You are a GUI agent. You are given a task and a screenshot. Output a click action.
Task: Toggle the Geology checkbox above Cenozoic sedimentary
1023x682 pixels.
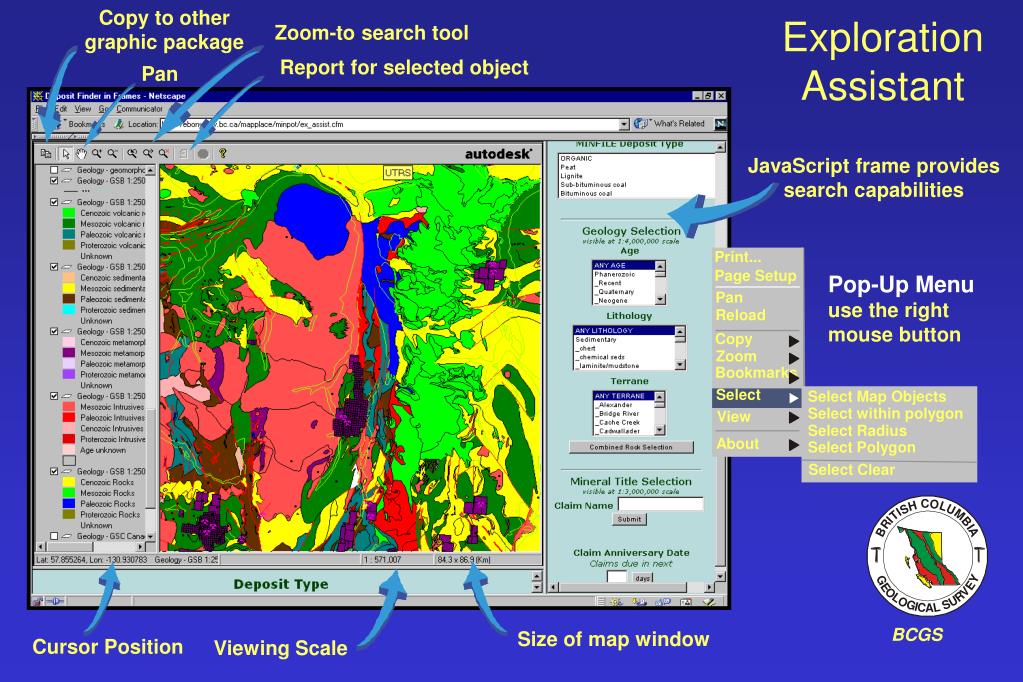pyautogui.click(x=54, y=267)
